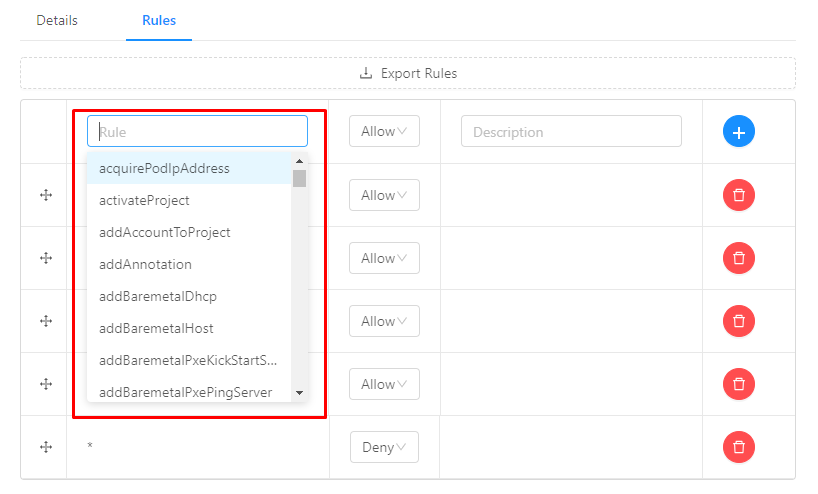This screenshot has height=494, width=818.
Task: Click the Export Rules download icon
Action: [366, 73]
